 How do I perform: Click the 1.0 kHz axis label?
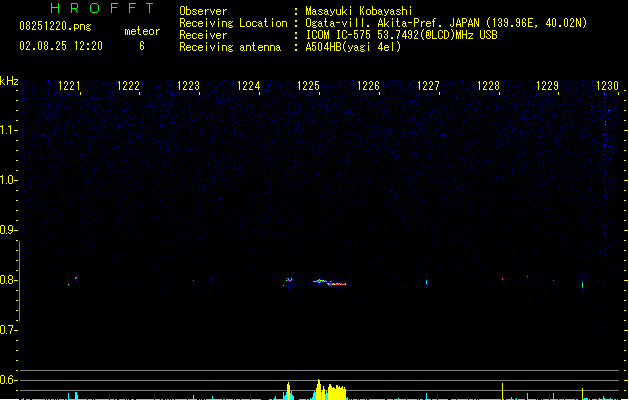click(x=8, y=180)
